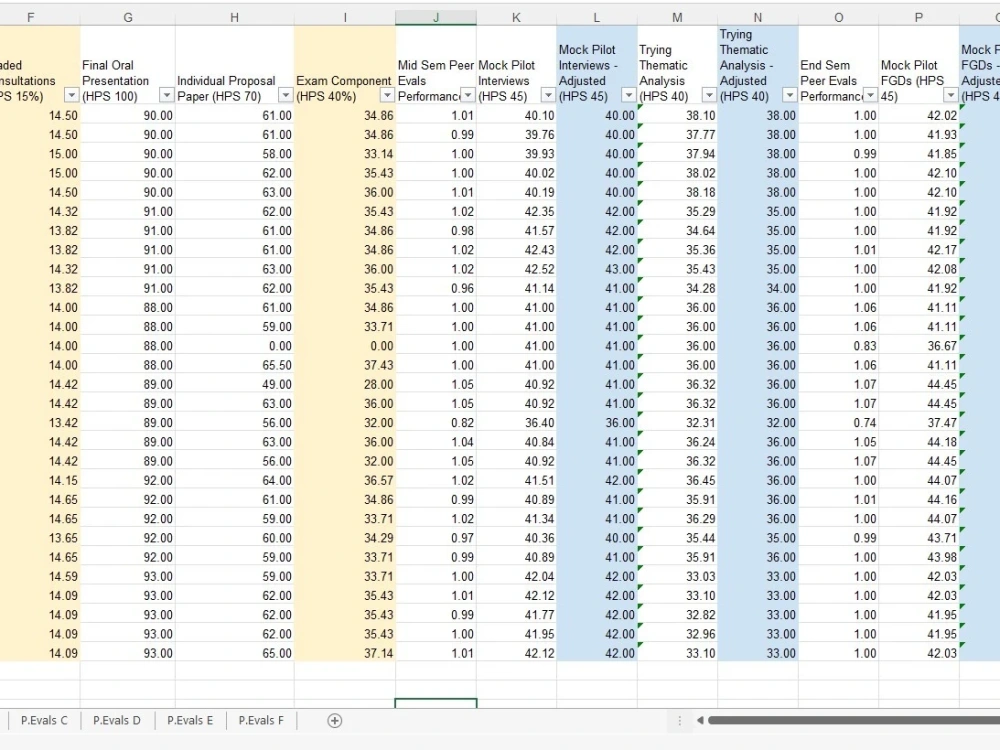This screenshot has height=750, width=1000.
Task: Select column G header
Action: click(x=128, y=18)
